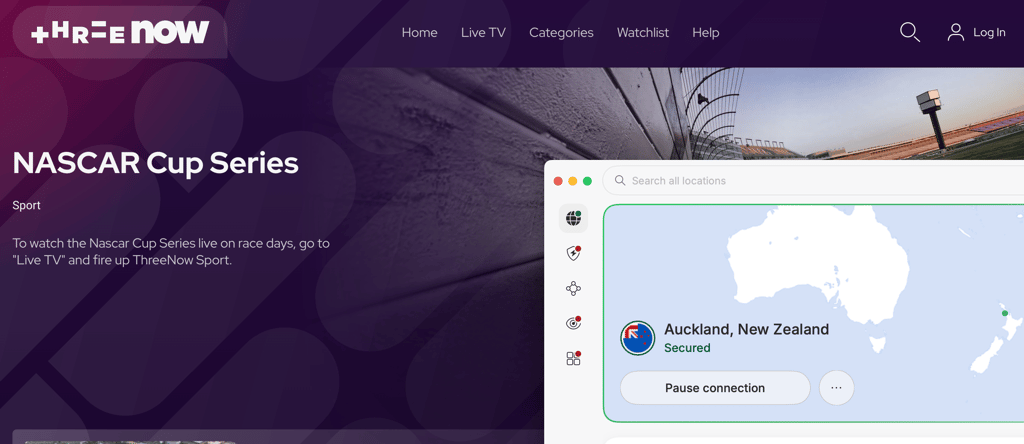Click the ThreeNow logo
This screenshot has height=444, width=1024.
click(x=120, y=32)
